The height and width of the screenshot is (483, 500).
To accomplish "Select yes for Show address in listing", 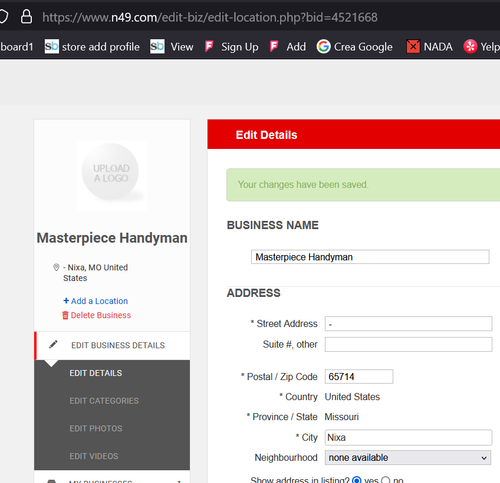I will click(357, 480).
